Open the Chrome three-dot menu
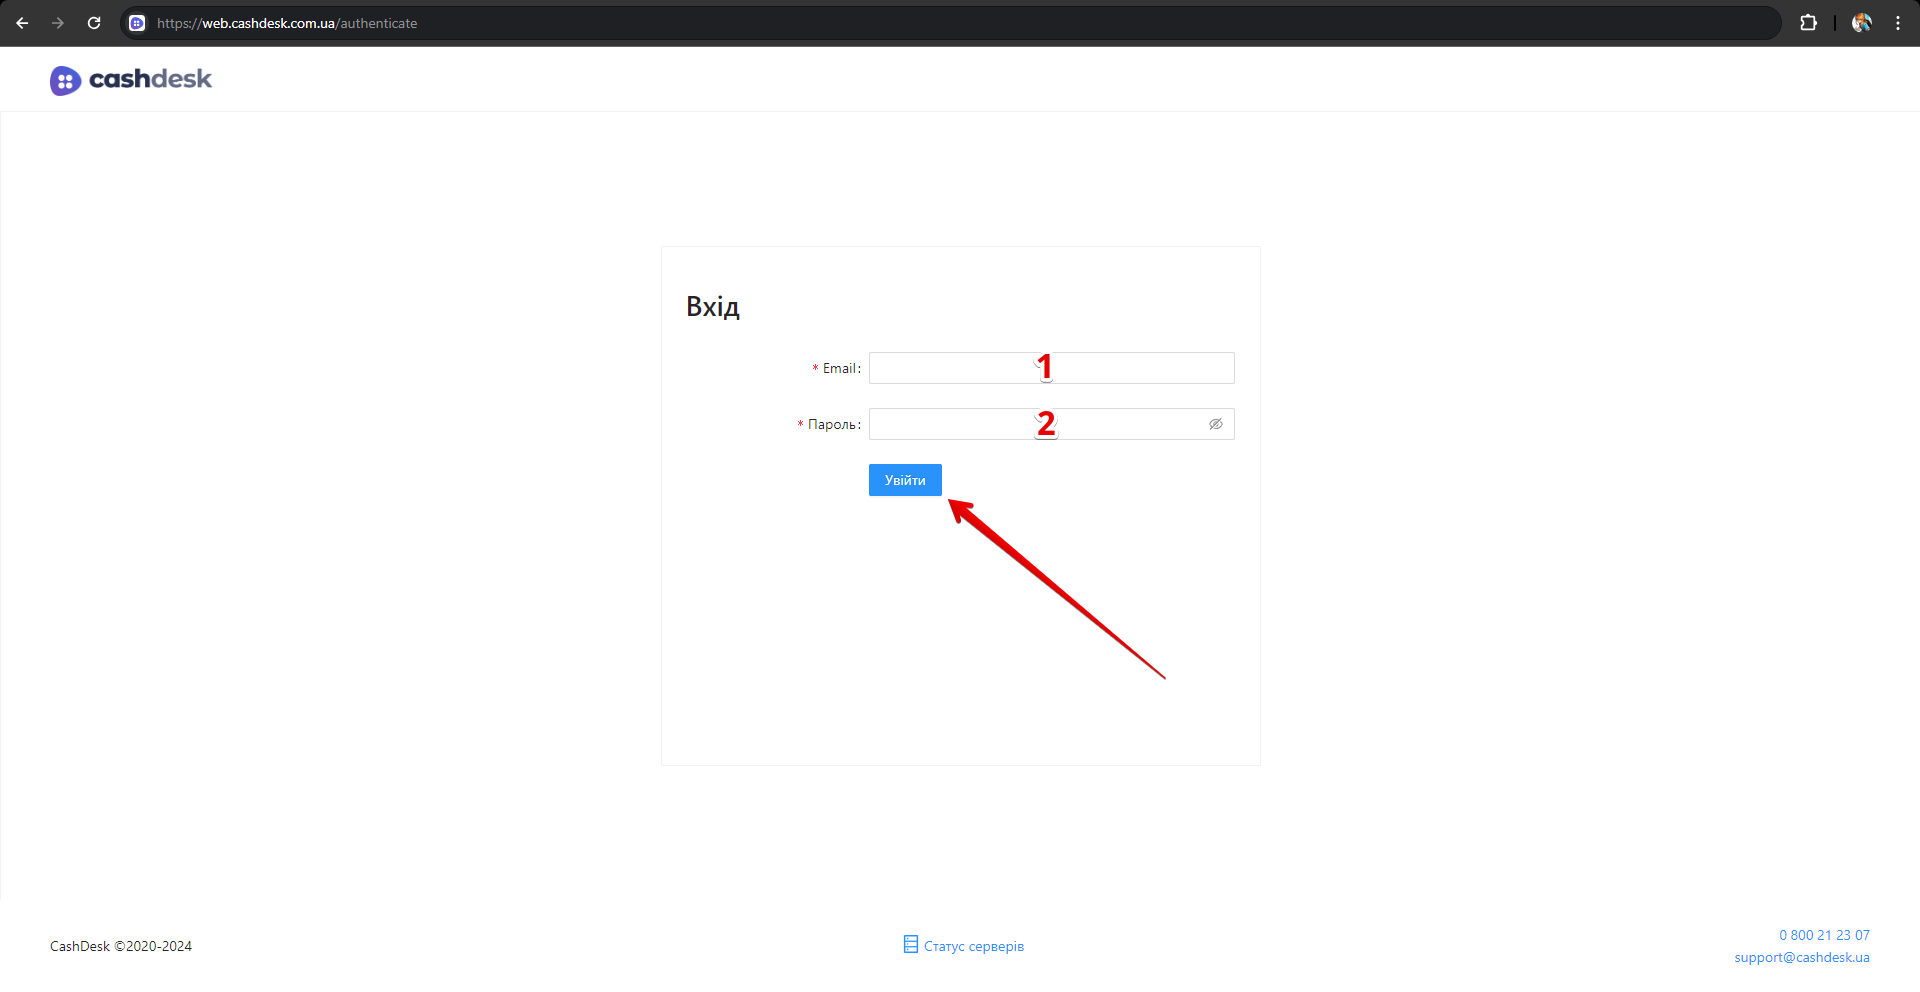1920x992 pixels. tap(1898, 23)
